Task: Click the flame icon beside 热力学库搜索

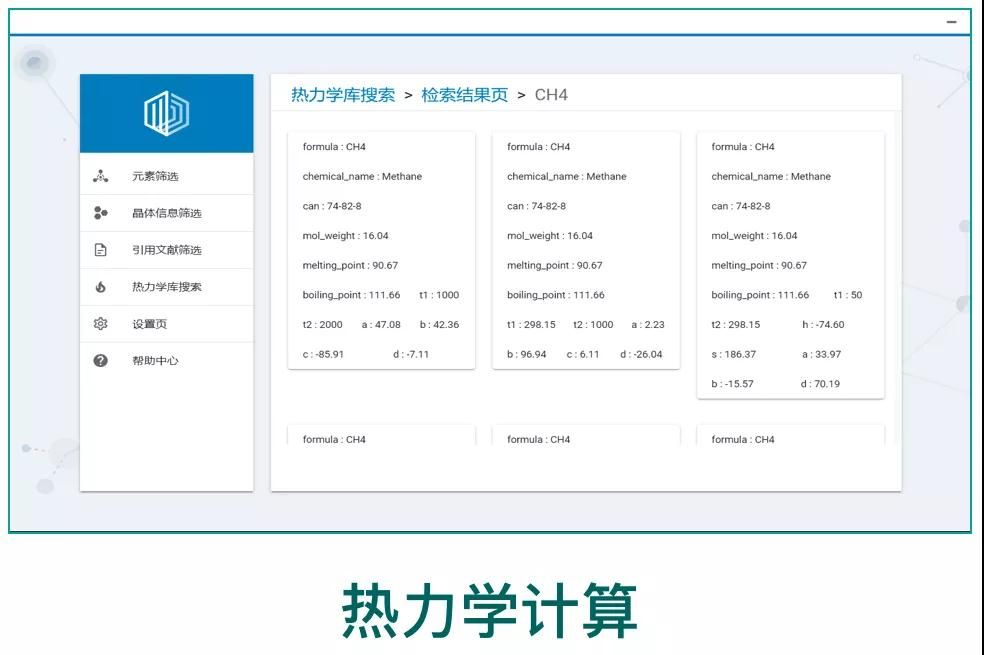Action: point(100,287)
